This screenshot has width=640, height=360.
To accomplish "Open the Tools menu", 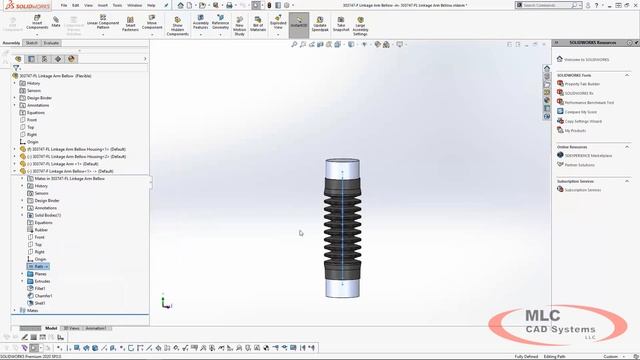I will [x=117, y=5].
